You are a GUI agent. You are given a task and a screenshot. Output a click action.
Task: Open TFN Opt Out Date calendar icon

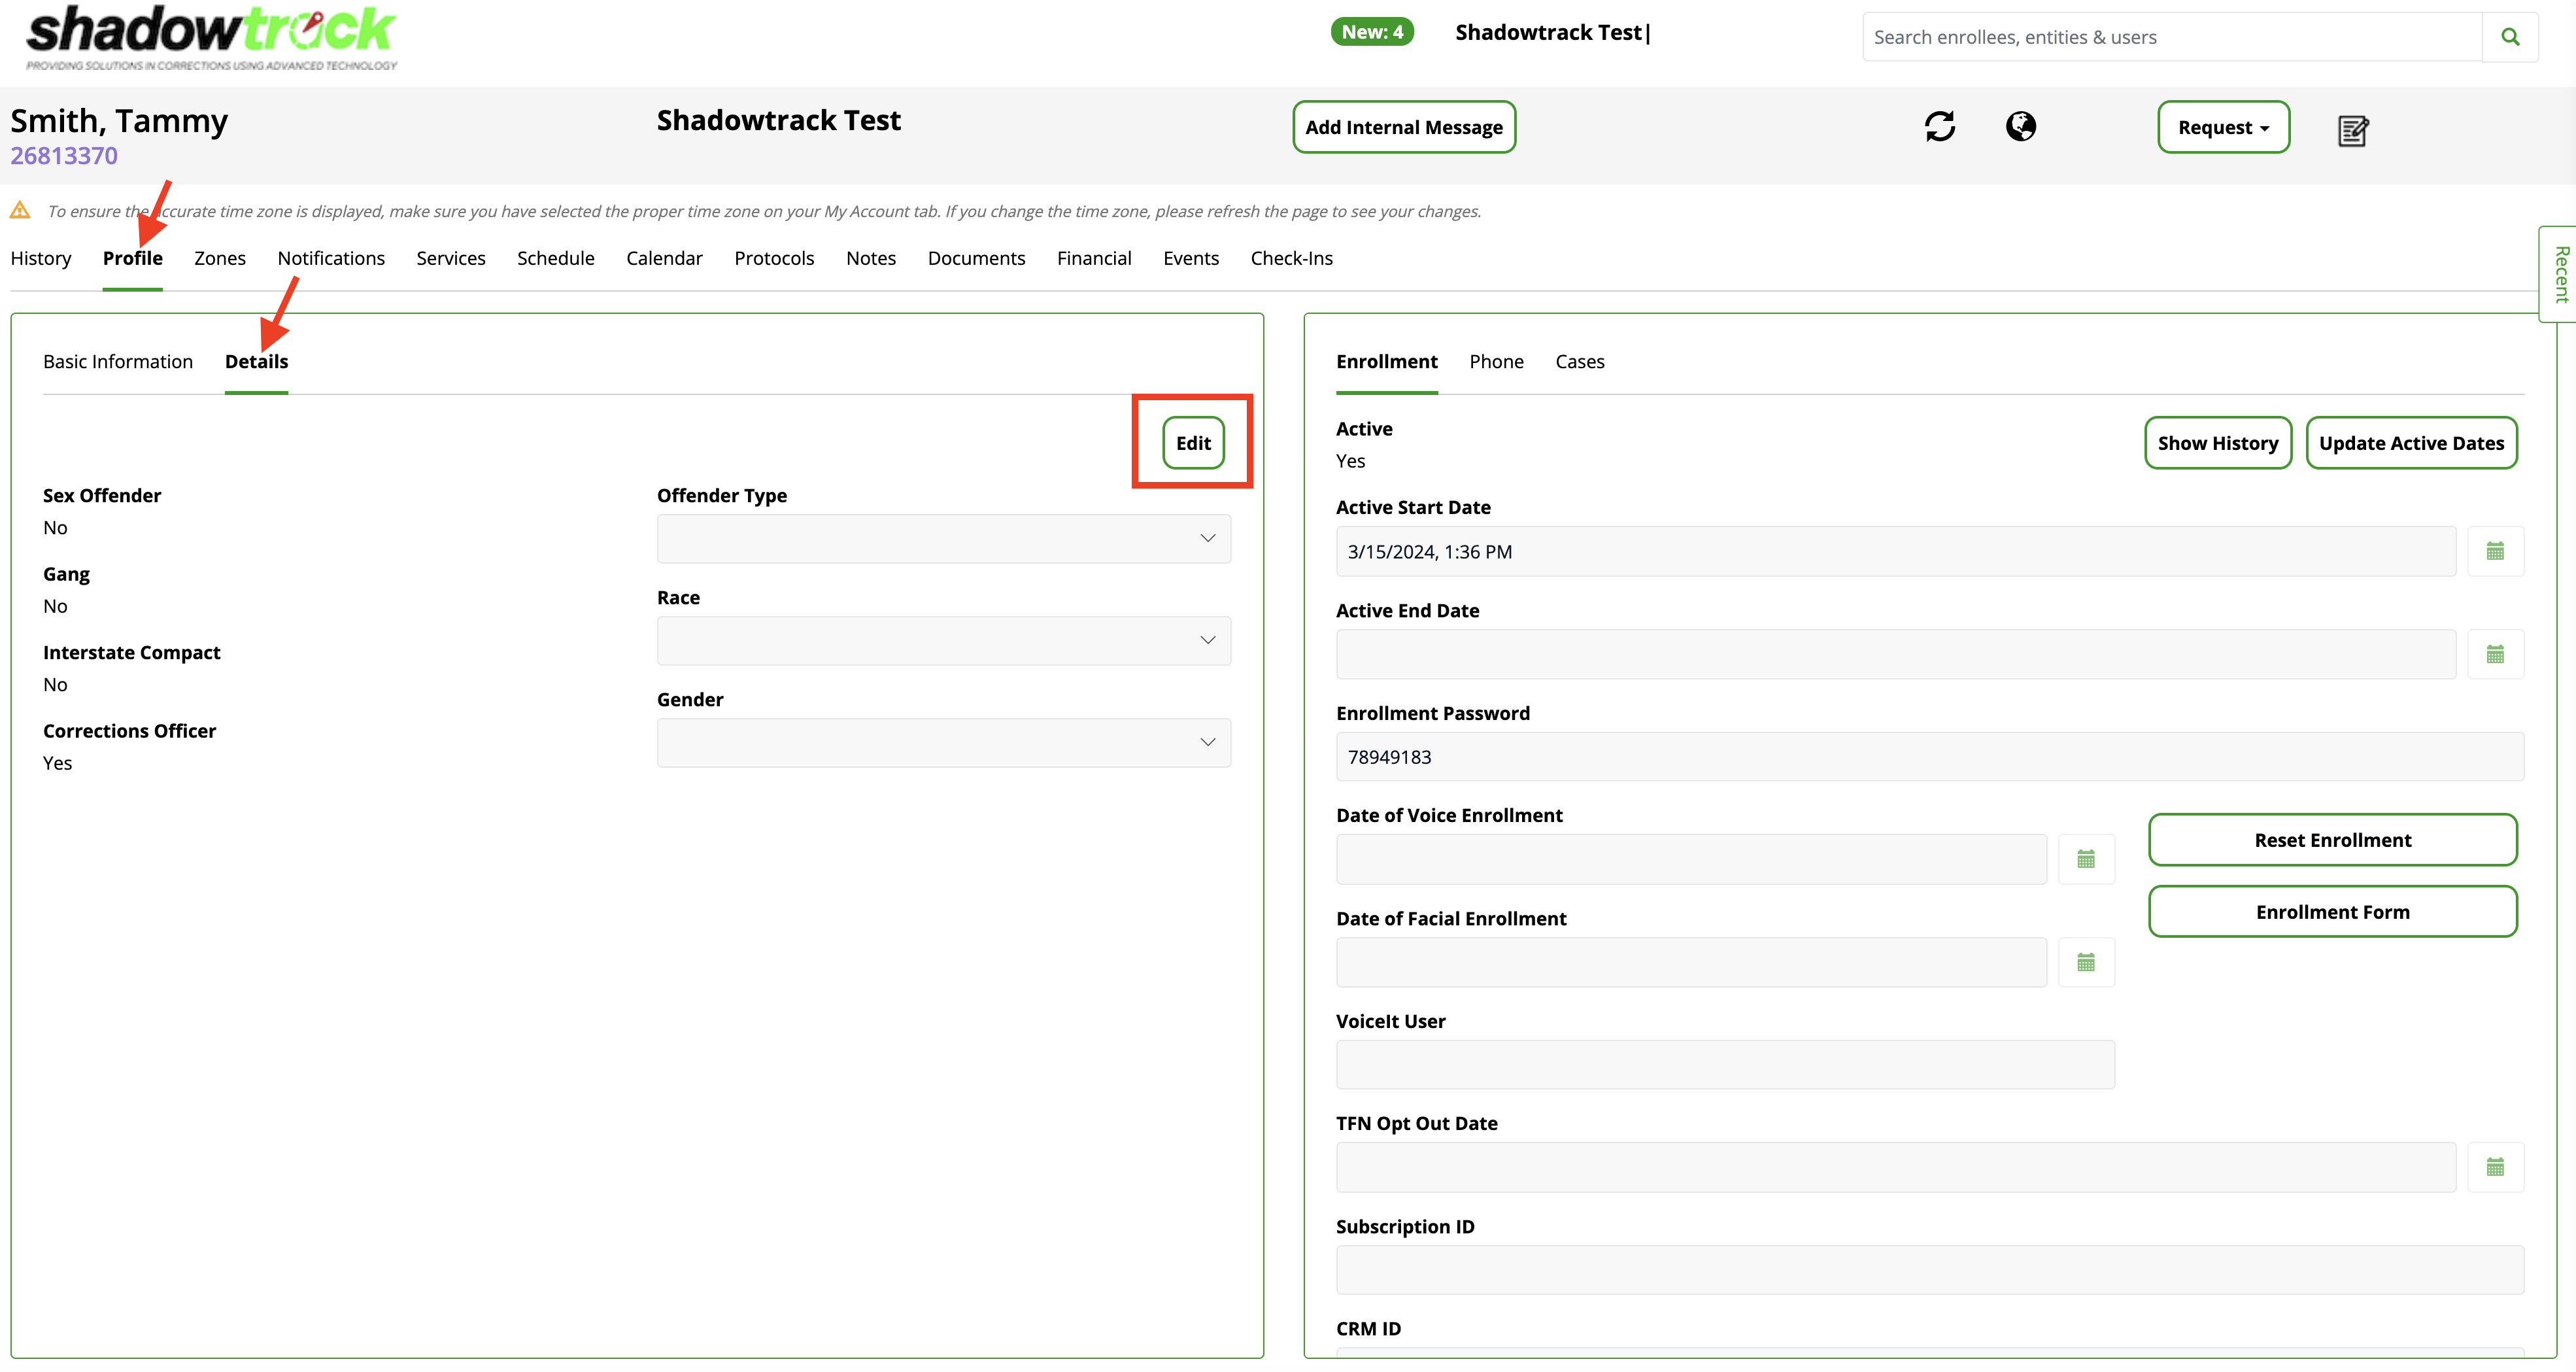[x=2494, y=1168]
